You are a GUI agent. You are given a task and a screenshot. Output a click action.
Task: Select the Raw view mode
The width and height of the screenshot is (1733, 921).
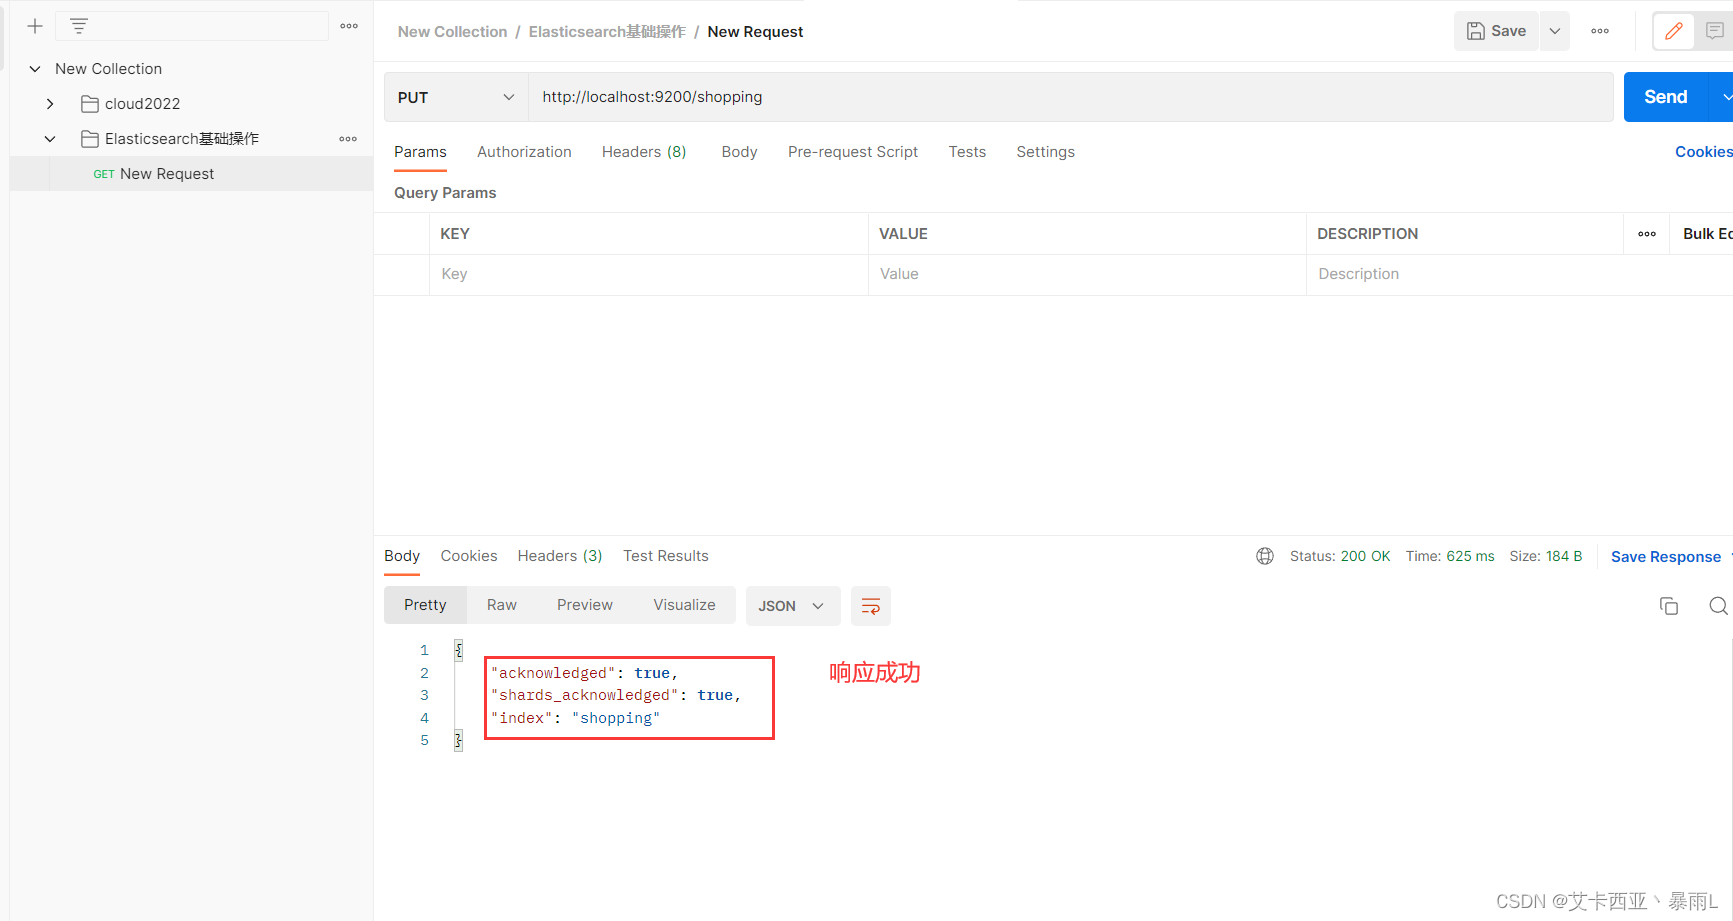(502, 605)
